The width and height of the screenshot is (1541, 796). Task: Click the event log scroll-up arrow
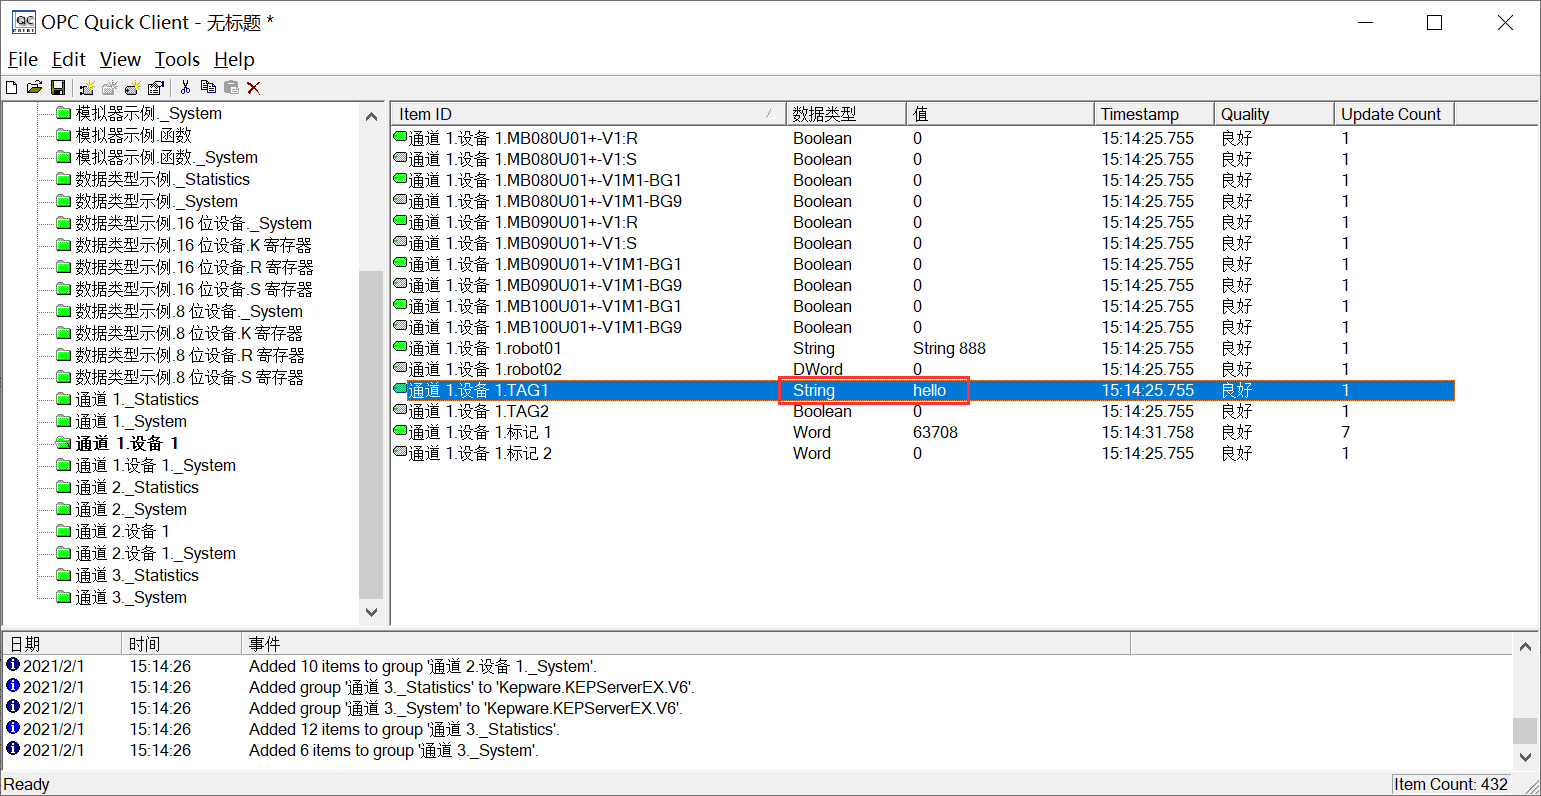pos(1525,647)
